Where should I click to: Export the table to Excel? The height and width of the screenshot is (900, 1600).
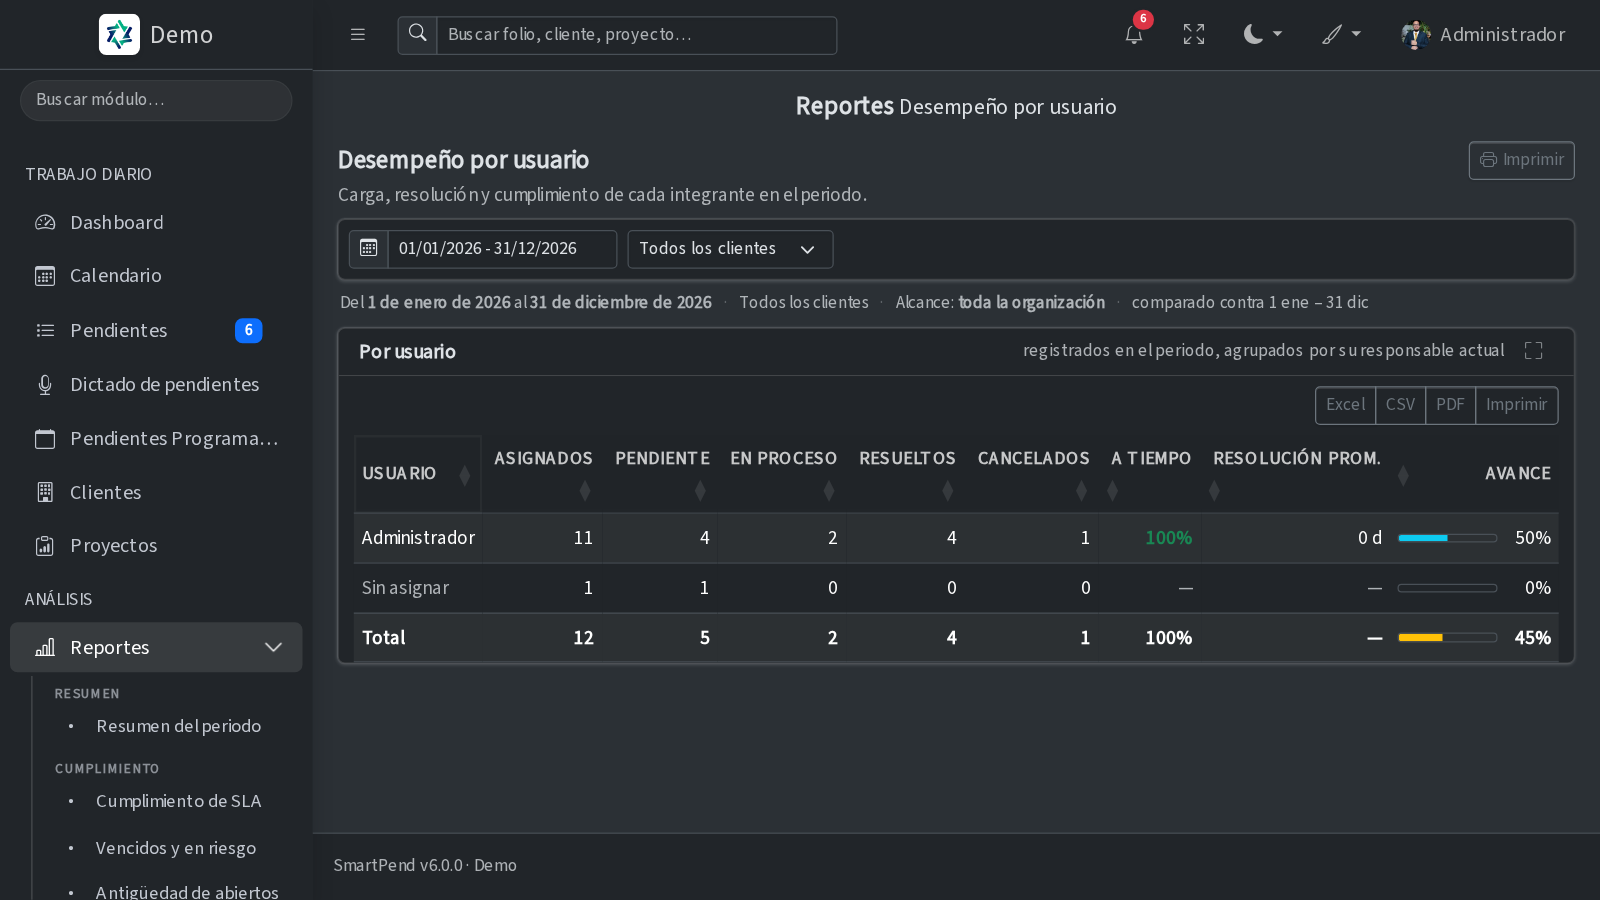(1345, 405)
